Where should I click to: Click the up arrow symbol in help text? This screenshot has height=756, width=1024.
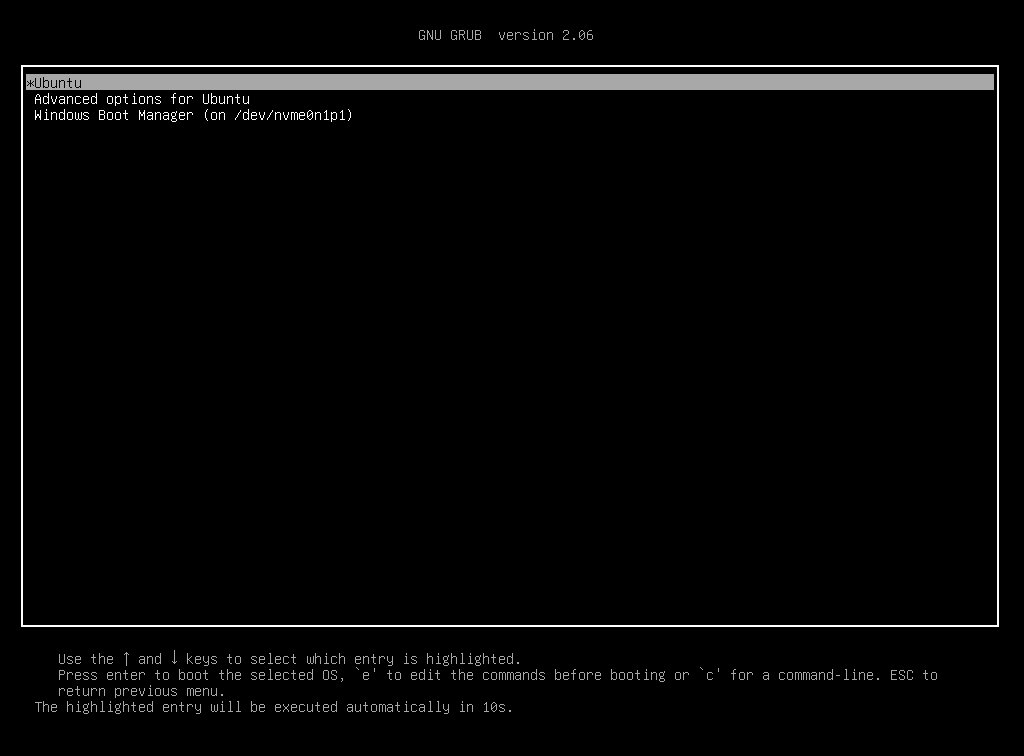(x=126, y=658)
